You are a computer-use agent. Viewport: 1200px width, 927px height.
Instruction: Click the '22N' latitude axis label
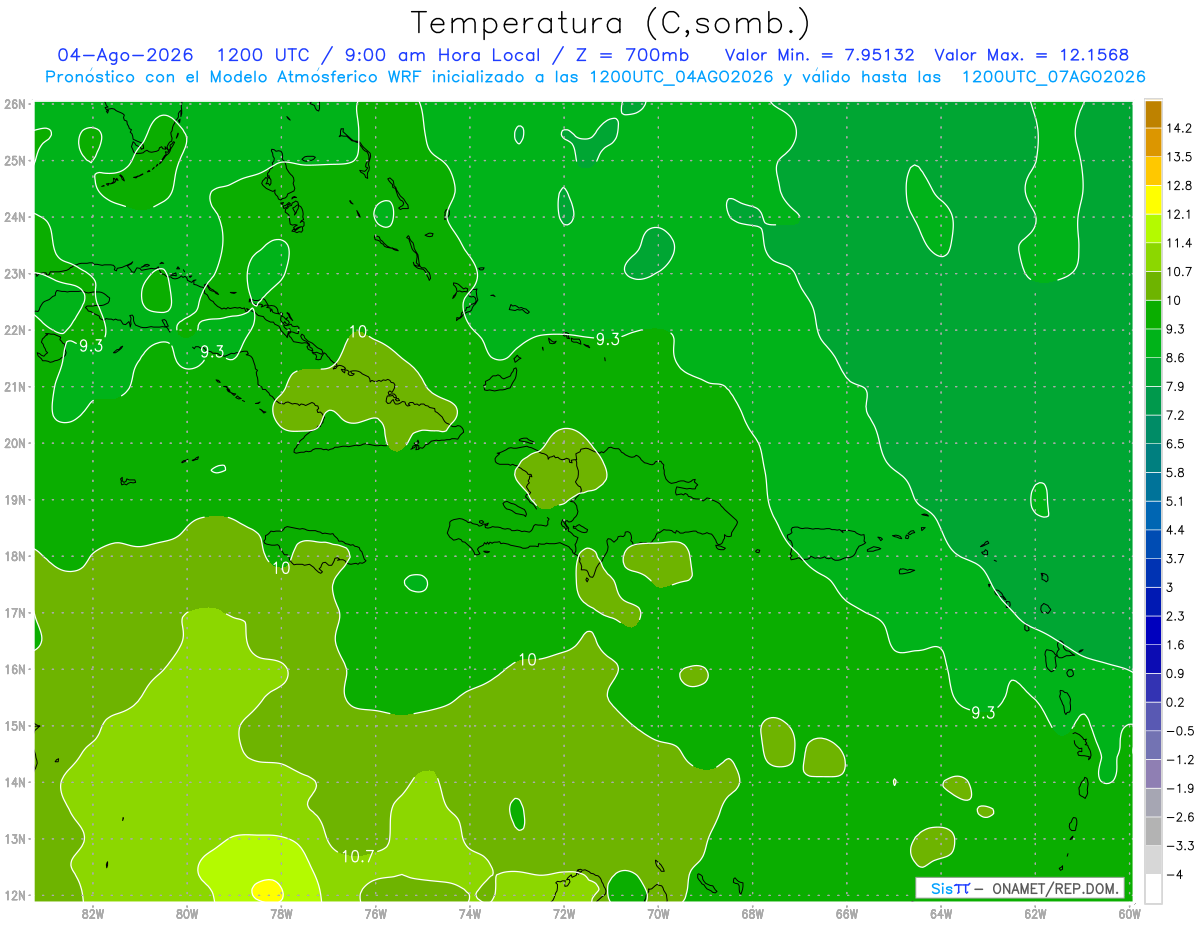15,330
